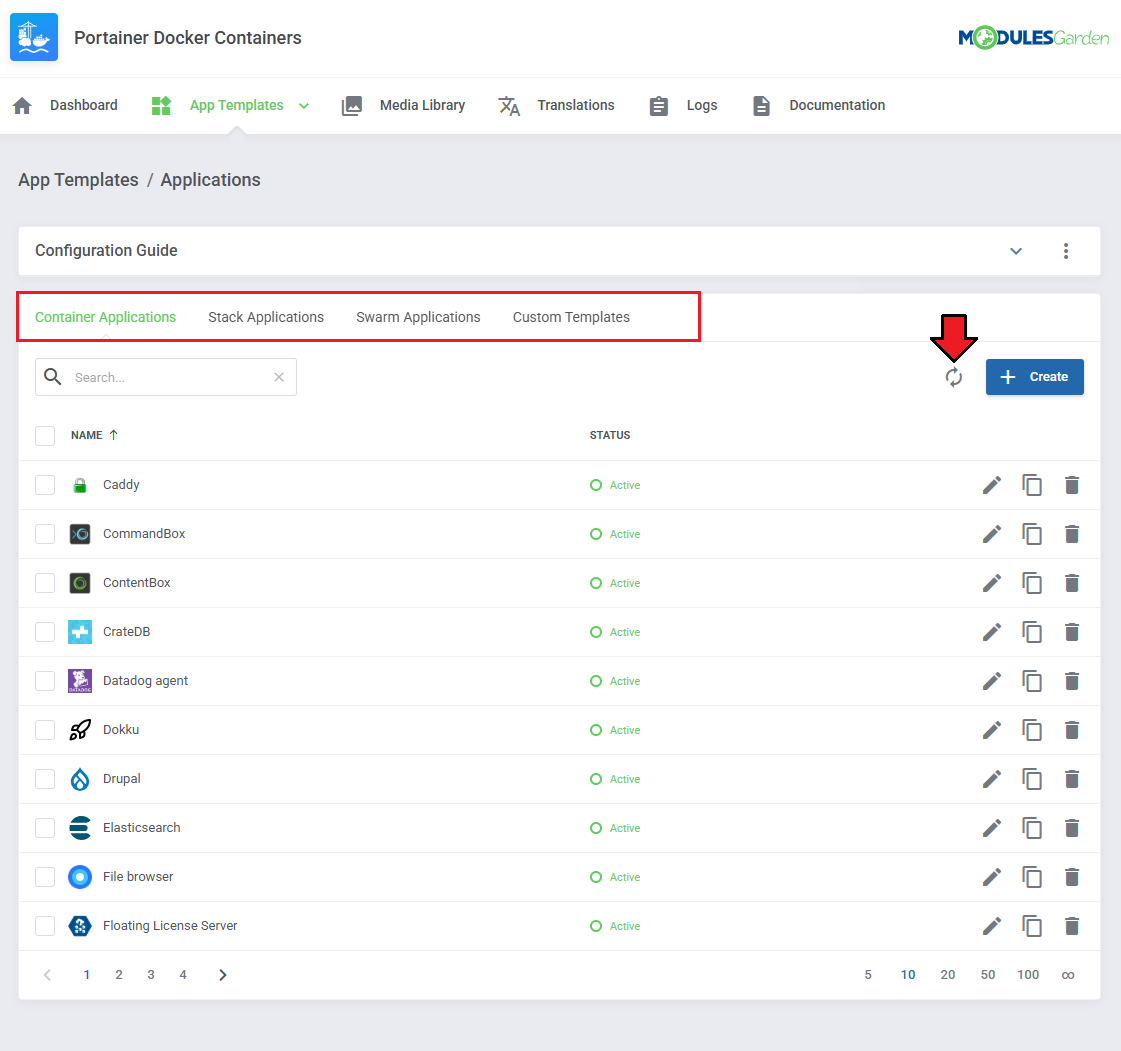Show 50 entries per page
The image size is (1121, 1051).
988,974
